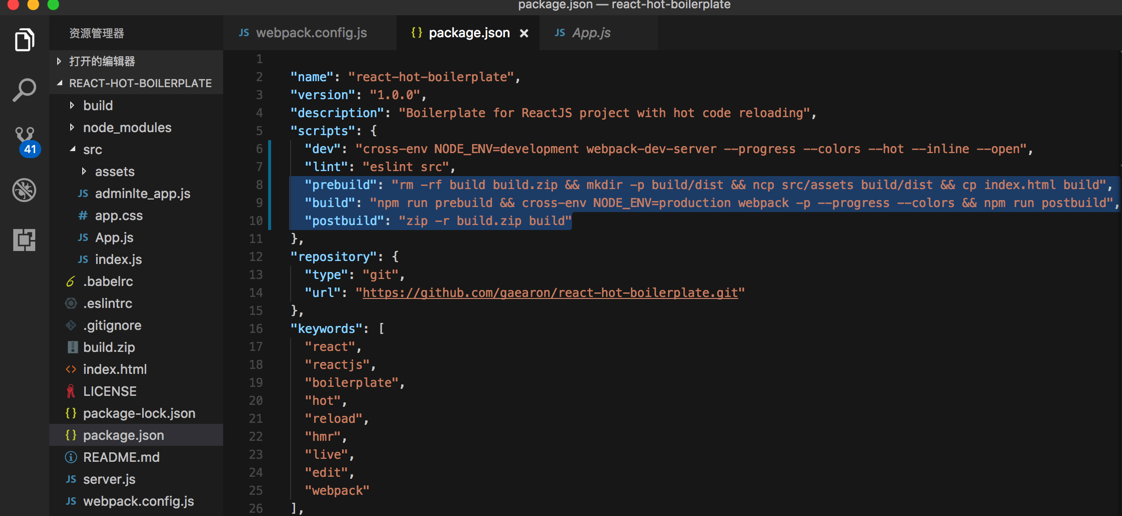Expand the assets subfolder
Screen dimensions: 1122x516
point(114,171)
